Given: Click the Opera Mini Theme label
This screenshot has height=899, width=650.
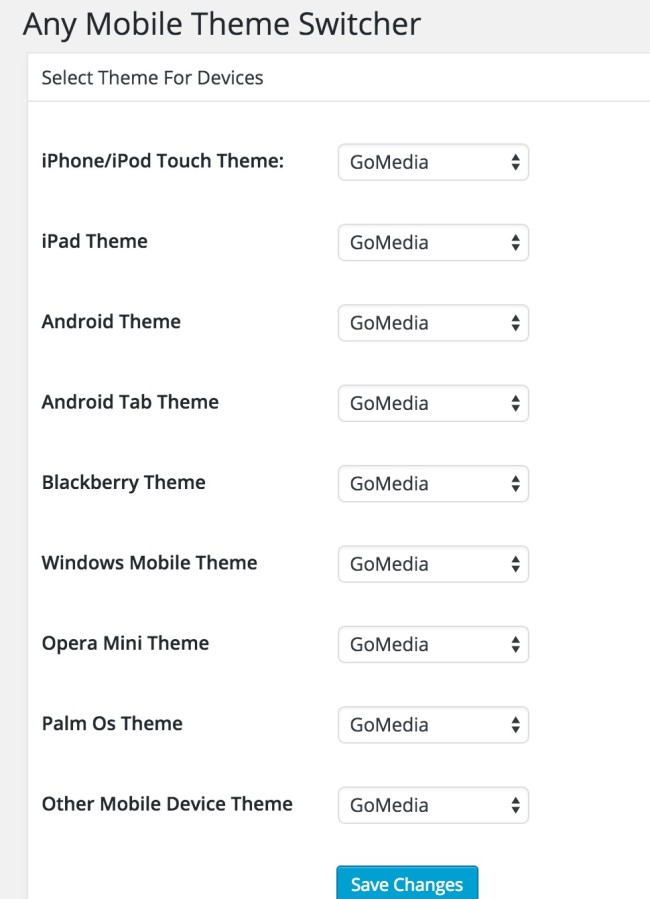Looking at the screenshot, I should (x=125, y=643).
